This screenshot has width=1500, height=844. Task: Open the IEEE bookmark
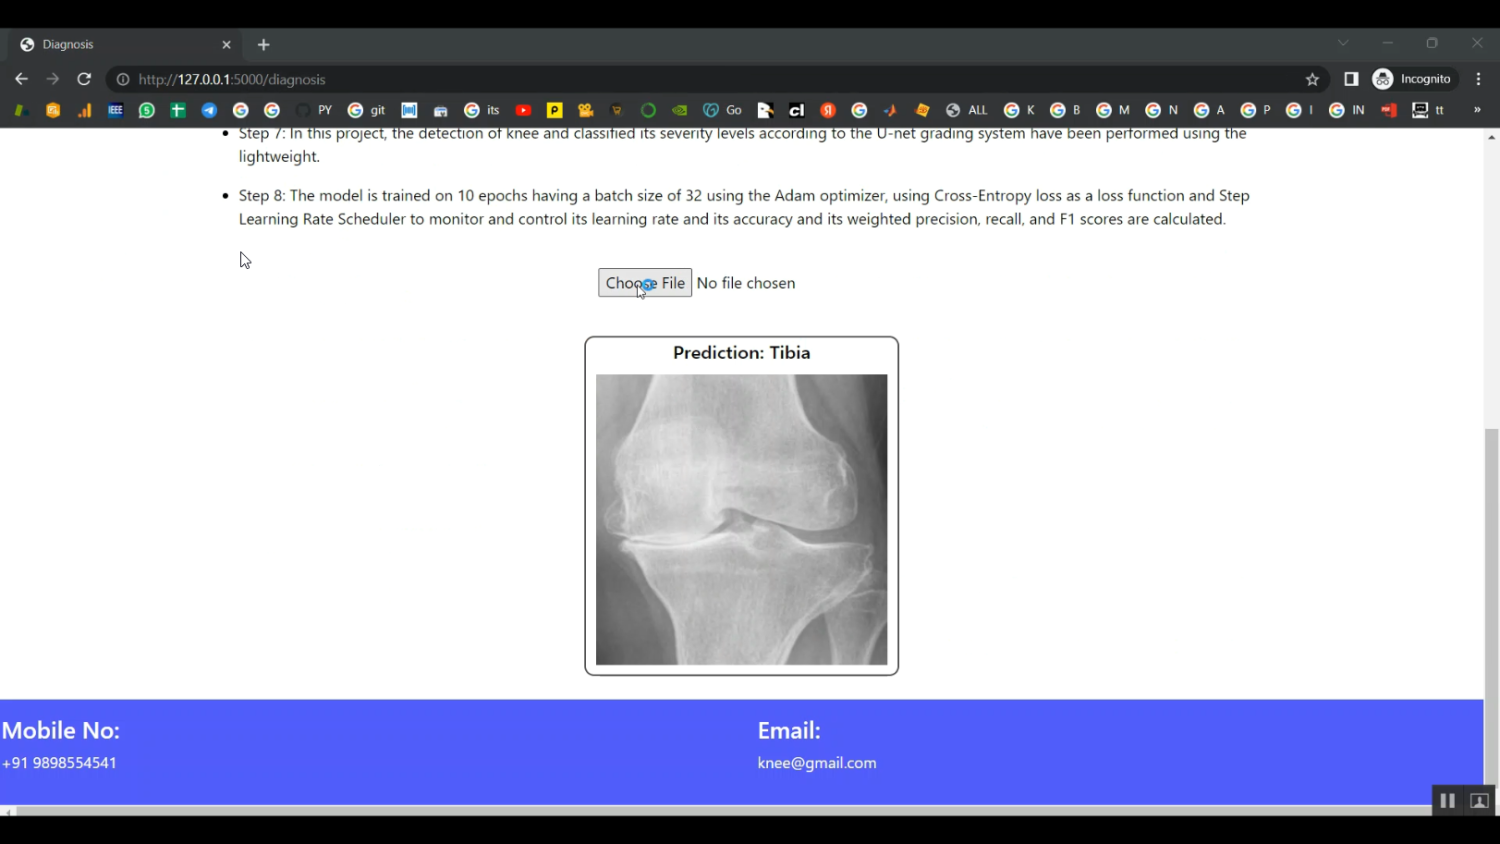pyautogui.click(x=116, y=110)
